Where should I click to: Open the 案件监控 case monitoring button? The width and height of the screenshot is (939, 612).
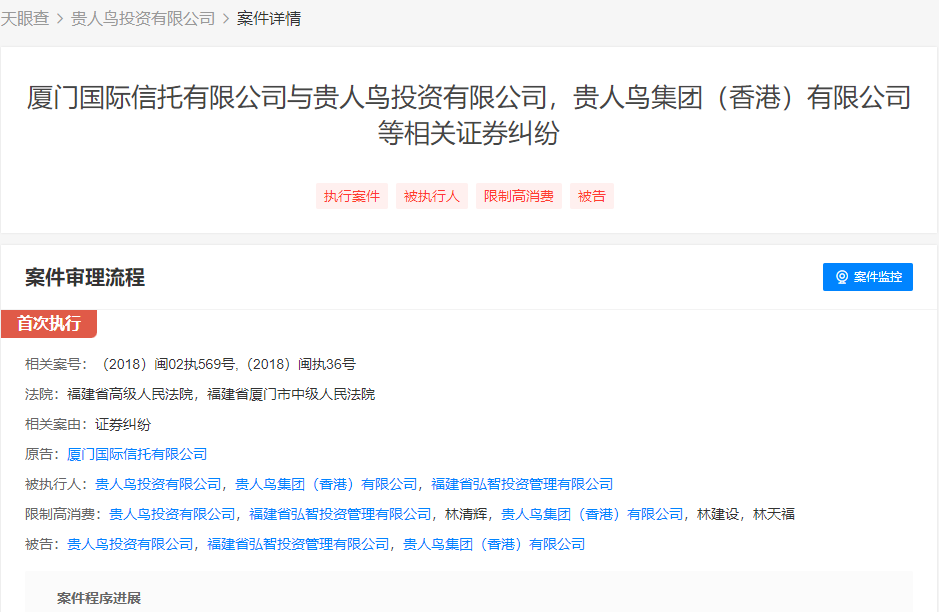[x=868, y=277]
